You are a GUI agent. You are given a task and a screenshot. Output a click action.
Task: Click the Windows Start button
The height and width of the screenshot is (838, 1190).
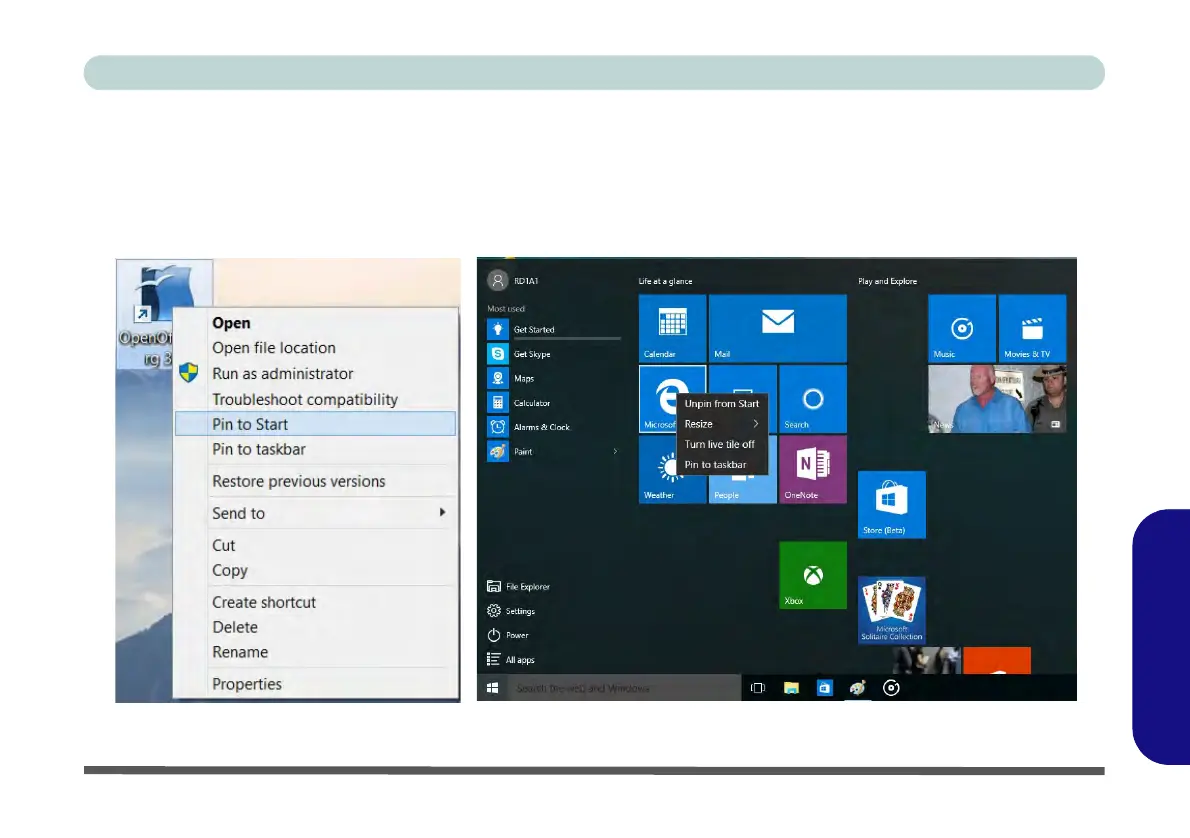pos(493,688)
